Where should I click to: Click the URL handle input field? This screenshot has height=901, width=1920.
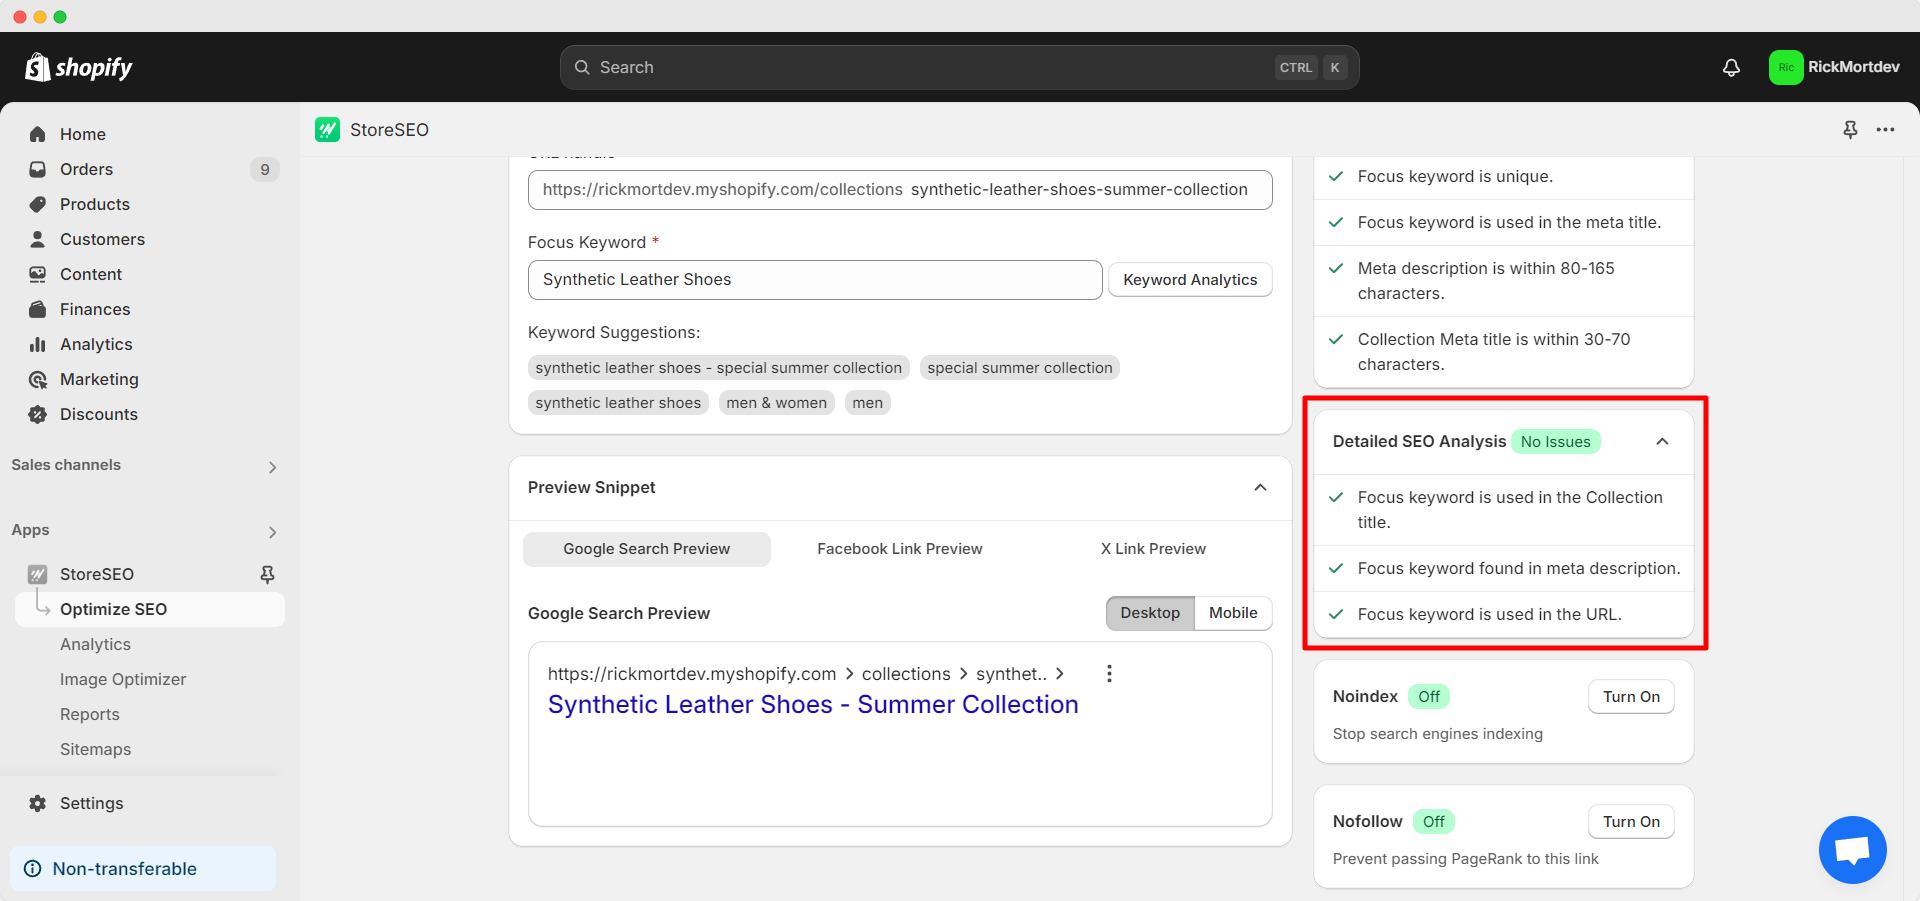pos(900,190)
